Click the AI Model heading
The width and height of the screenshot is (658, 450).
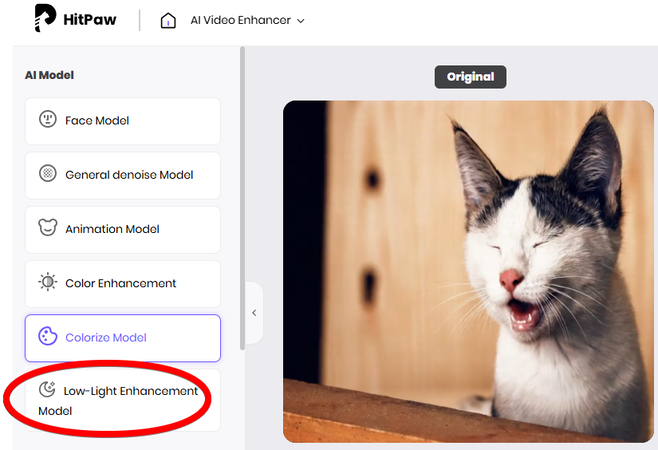pyautogui.click(x=50, y=75)
